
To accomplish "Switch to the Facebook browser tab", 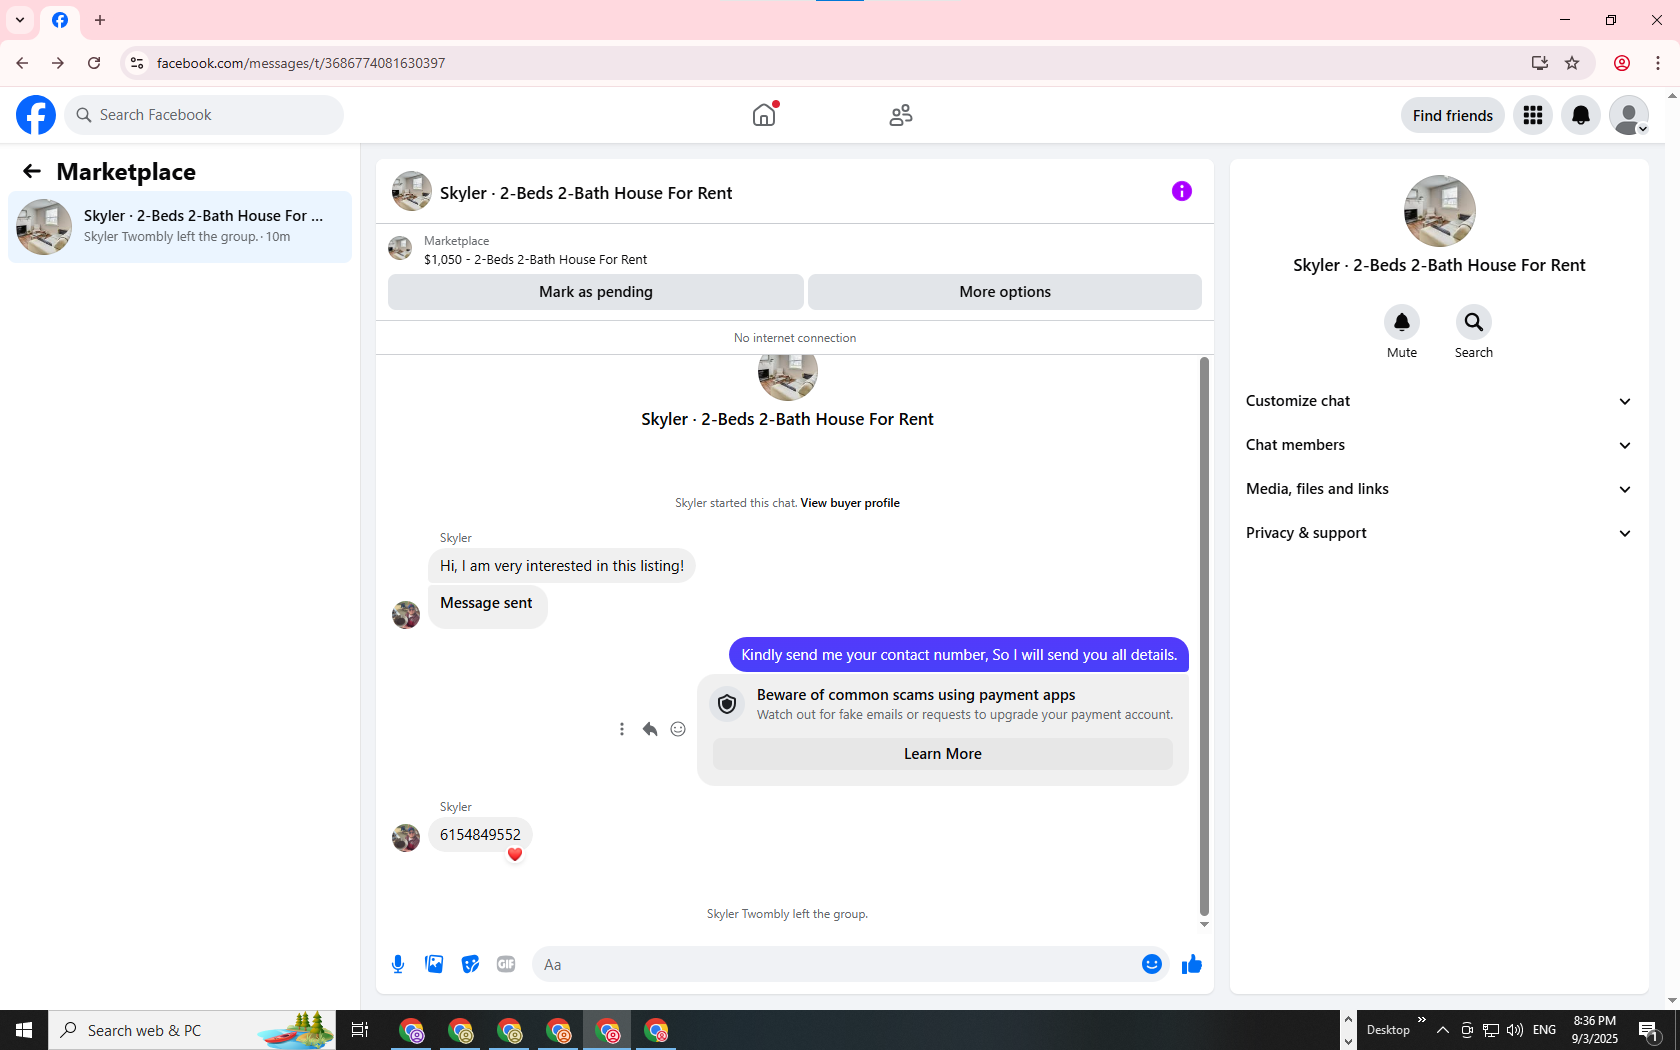I will point(60,20).
